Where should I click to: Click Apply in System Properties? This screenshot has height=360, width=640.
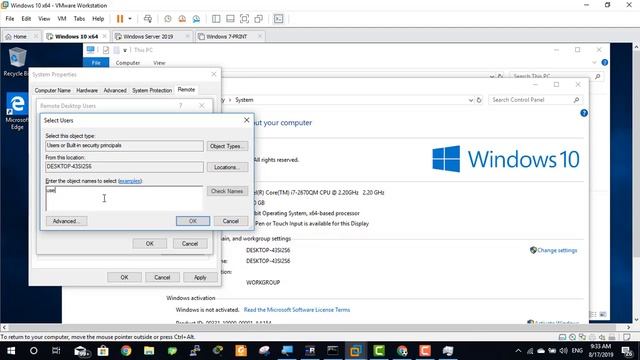point(200,277)
